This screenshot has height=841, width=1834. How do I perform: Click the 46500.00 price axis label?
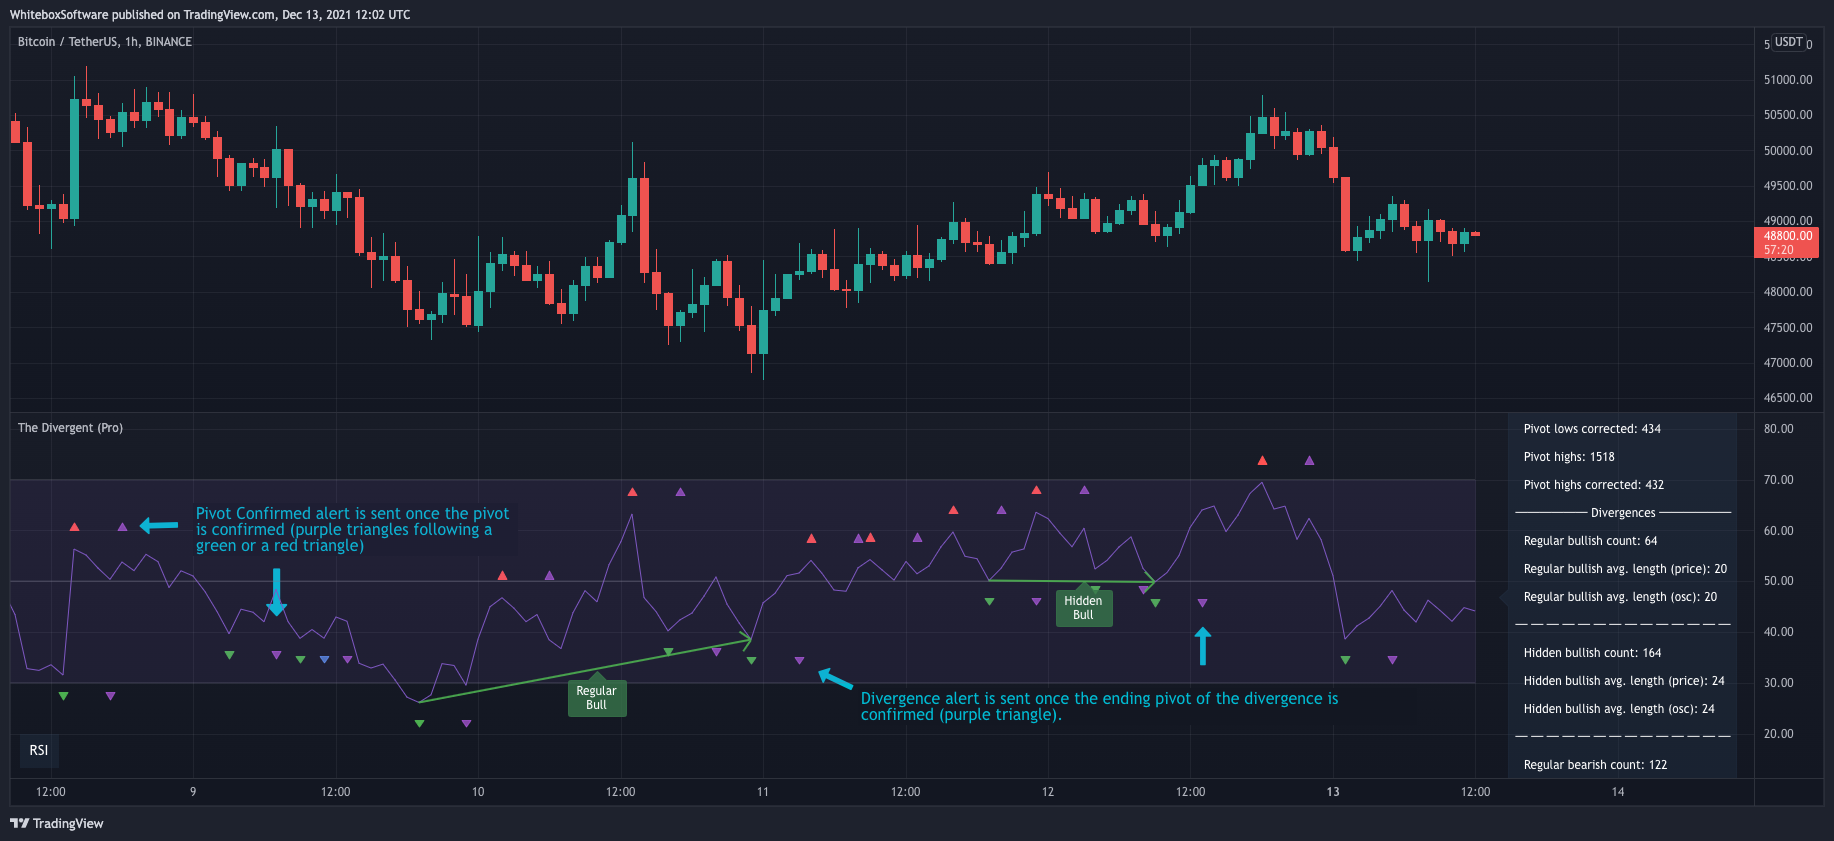click(x=1788, y=398)
